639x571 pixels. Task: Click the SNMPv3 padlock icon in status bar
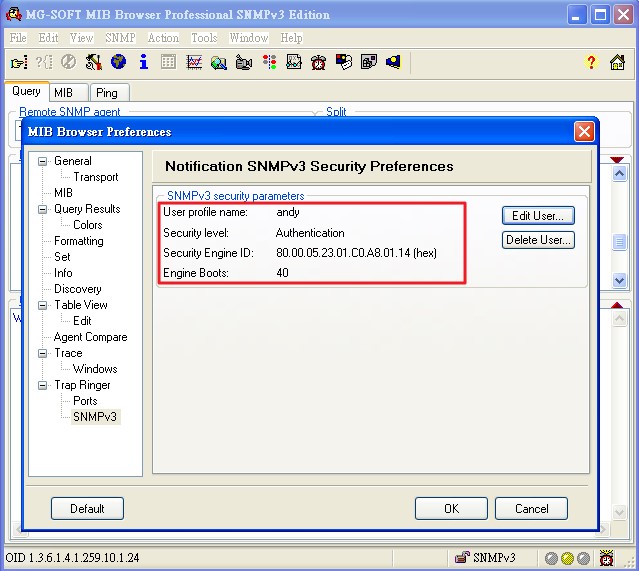[x=462, y=557]
